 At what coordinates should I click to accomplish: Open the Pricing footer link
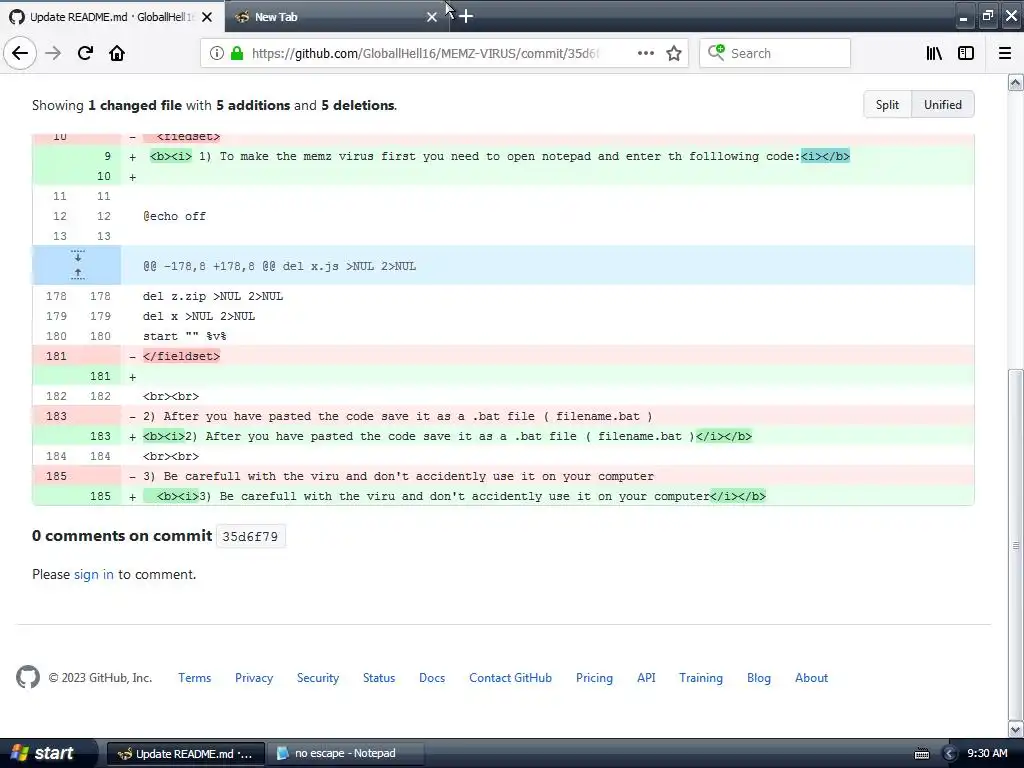pyautogui.click(x=594, y=678)
